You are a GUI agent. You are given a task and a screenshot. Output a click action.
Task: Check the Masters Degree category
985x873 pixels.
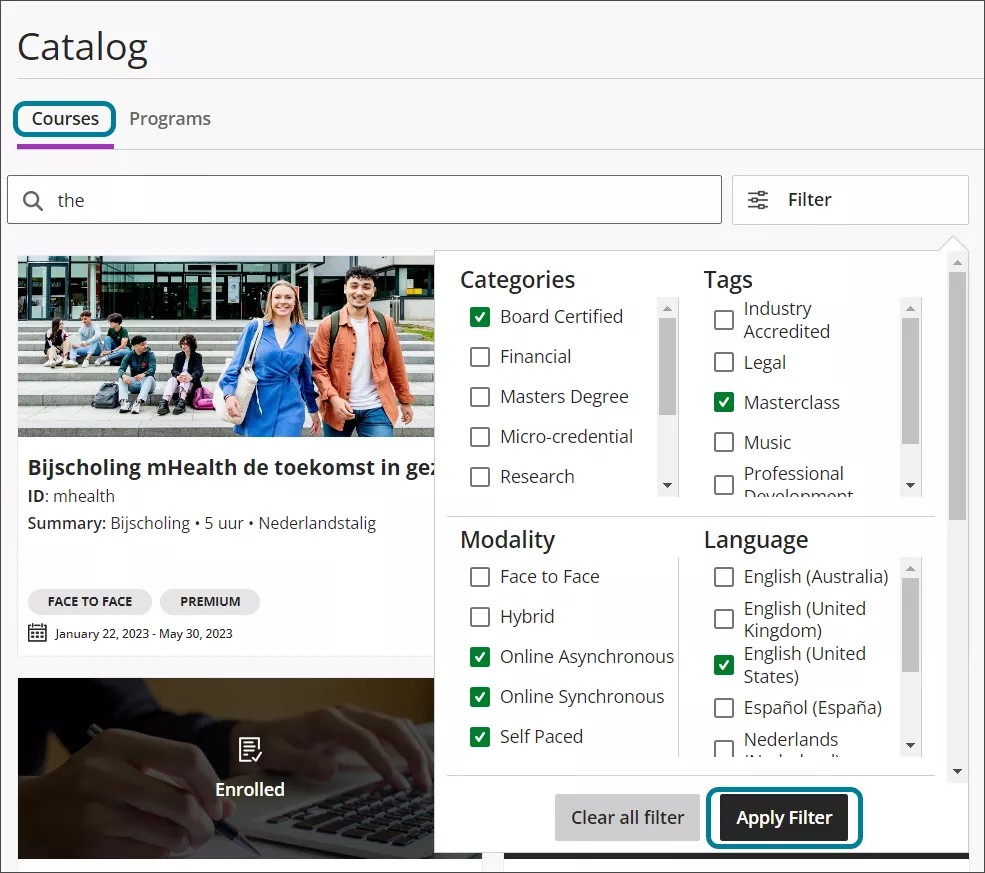point(479,396)
